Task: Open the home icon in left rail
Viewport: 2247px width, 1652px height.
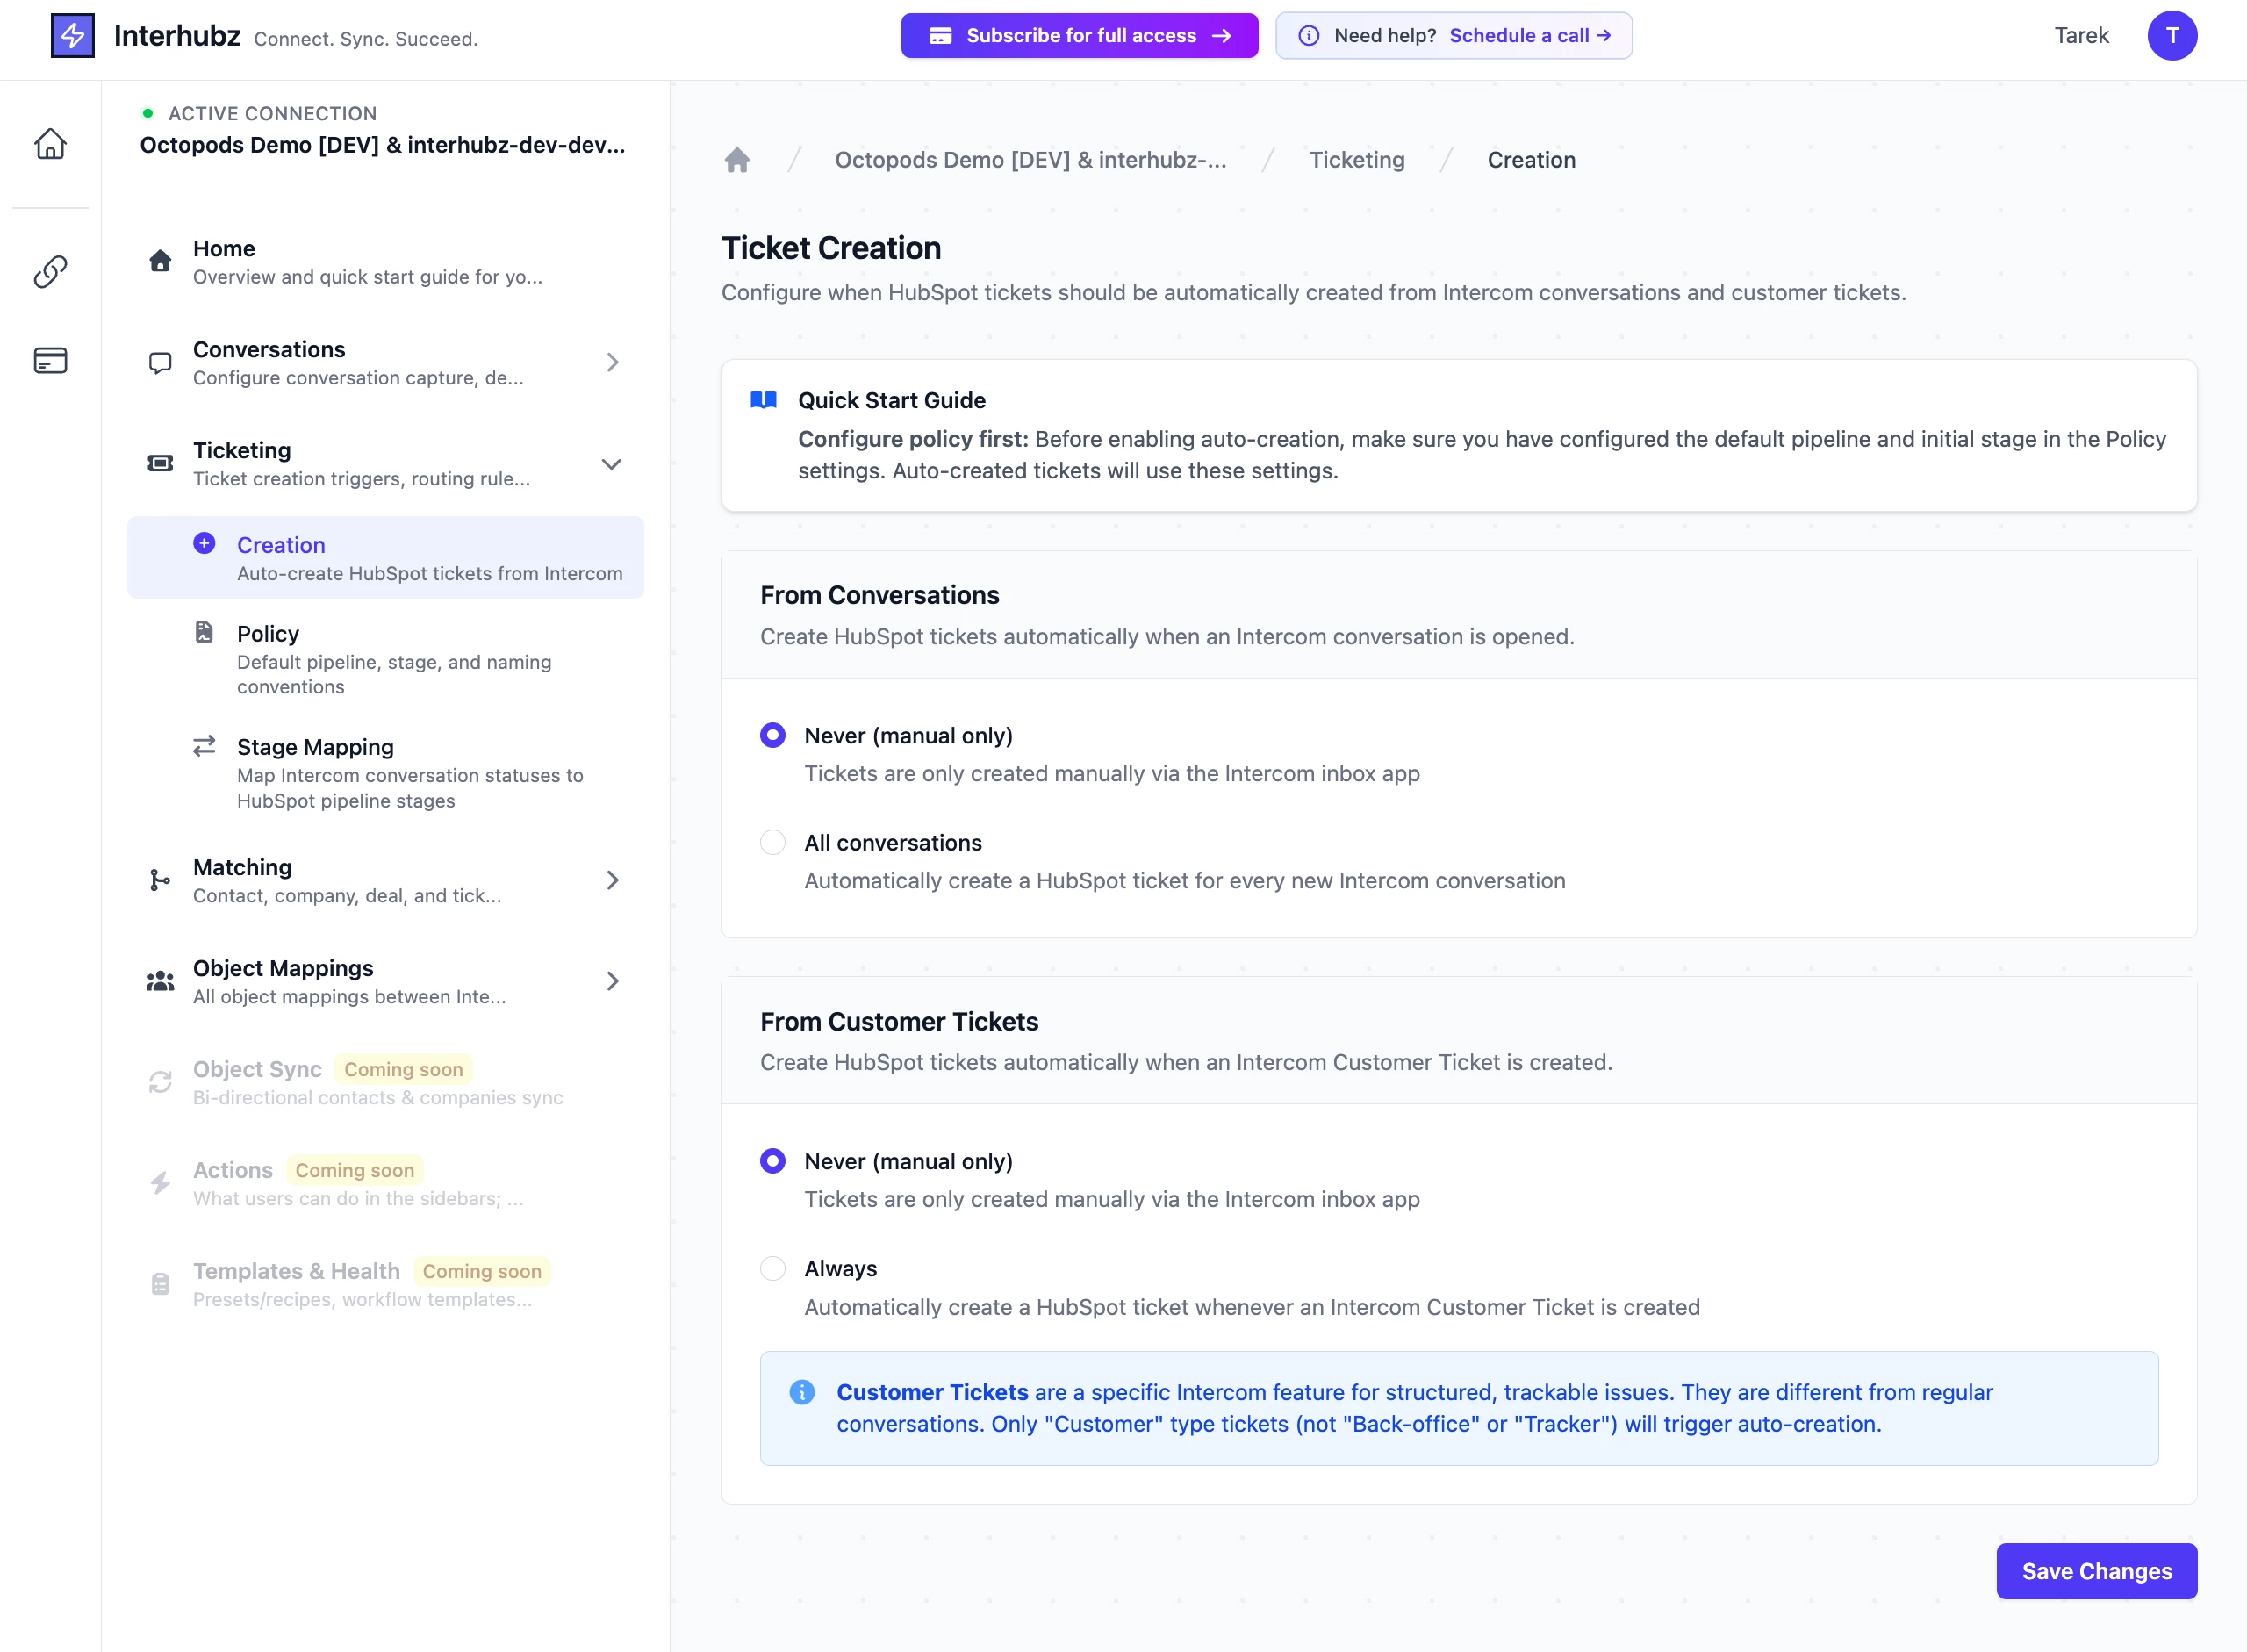Action: (x=50, y=144)
